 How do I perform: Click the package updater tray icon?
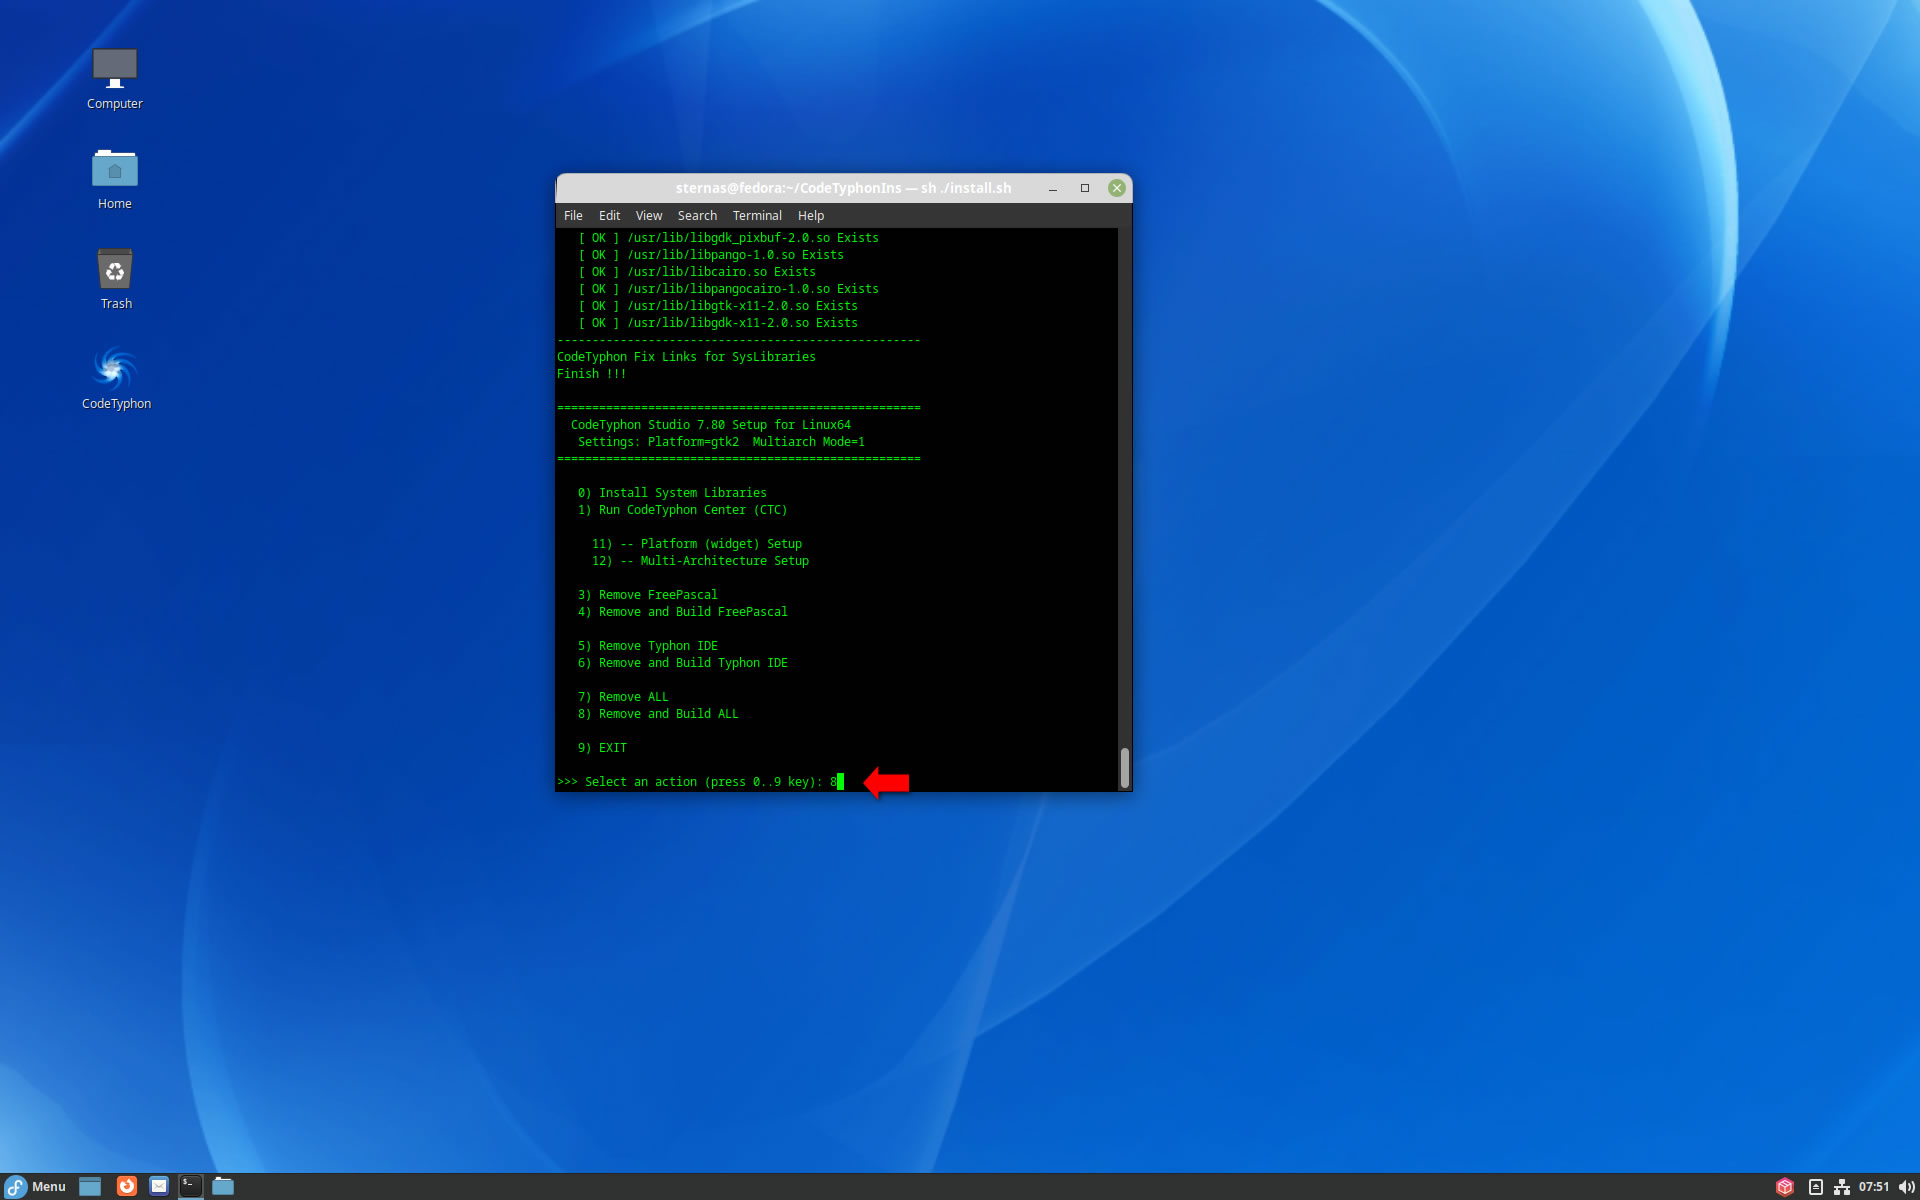(x=1784, y=1187)
